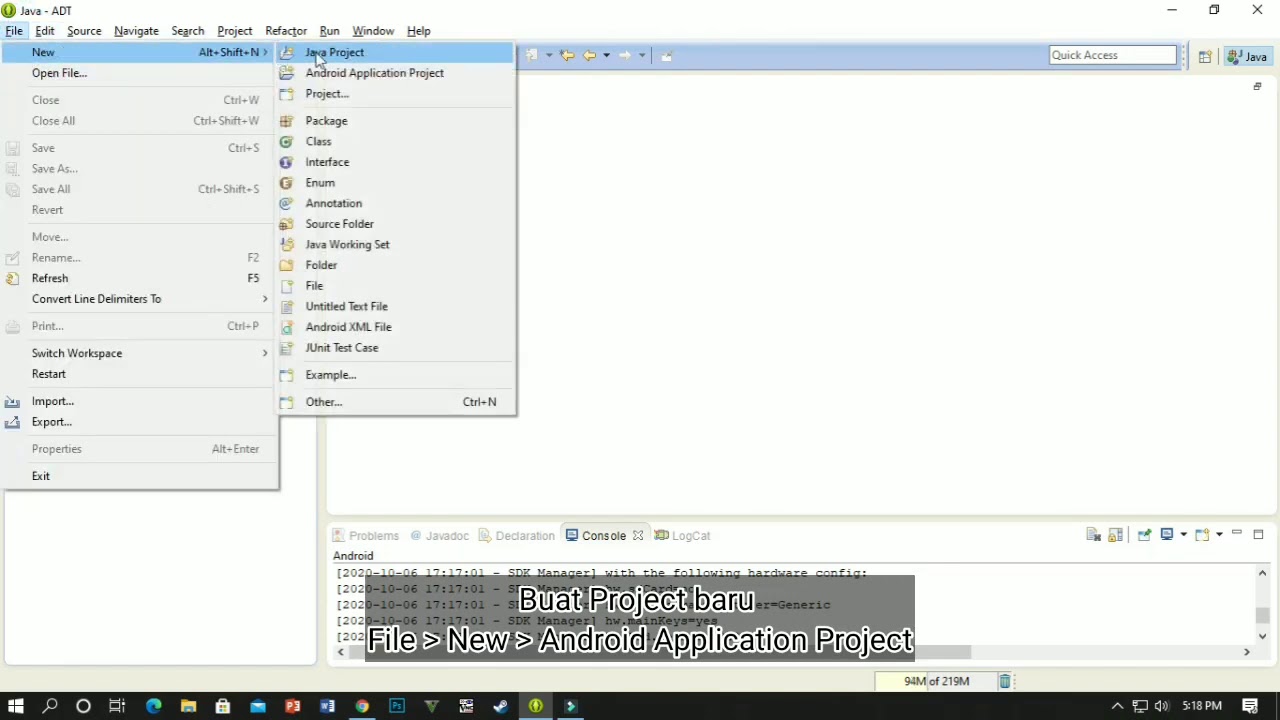Create a new Interface from the submenu
This screenshot has width=1280, height=720.
[x=396, y=162]
